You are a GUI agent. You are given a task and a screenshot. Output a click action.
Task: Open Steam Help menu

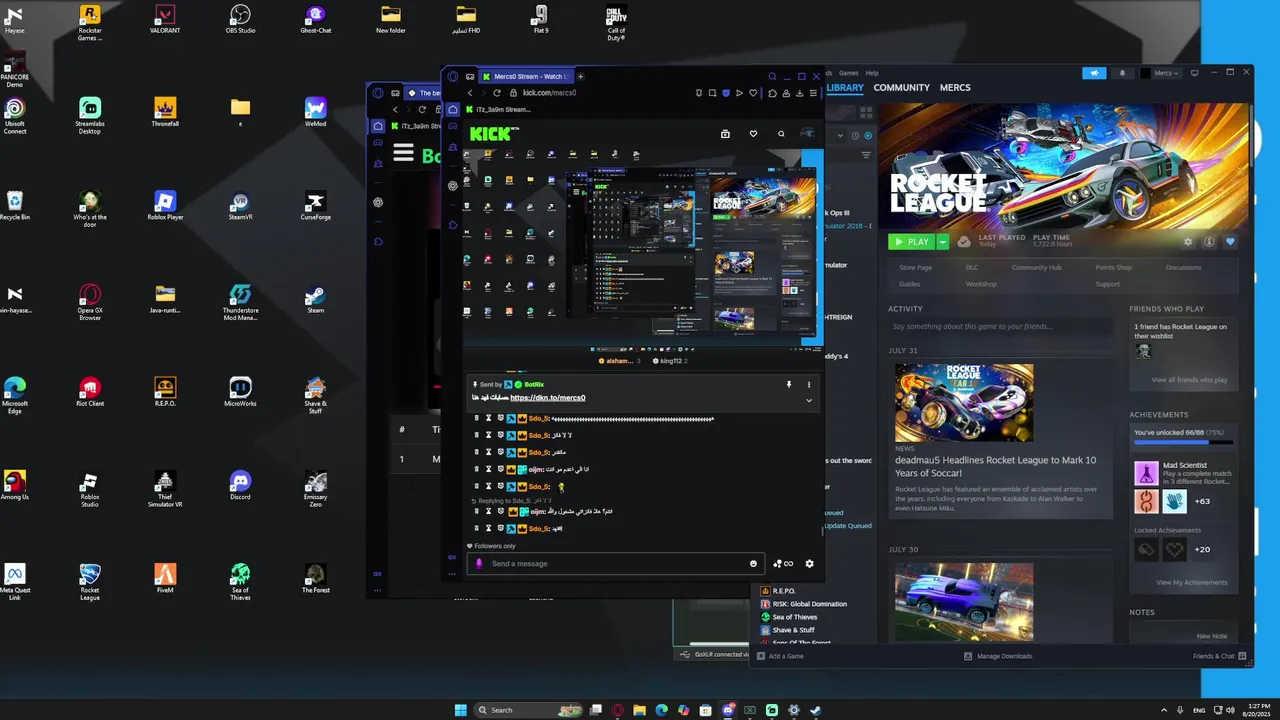click(872, 73)
